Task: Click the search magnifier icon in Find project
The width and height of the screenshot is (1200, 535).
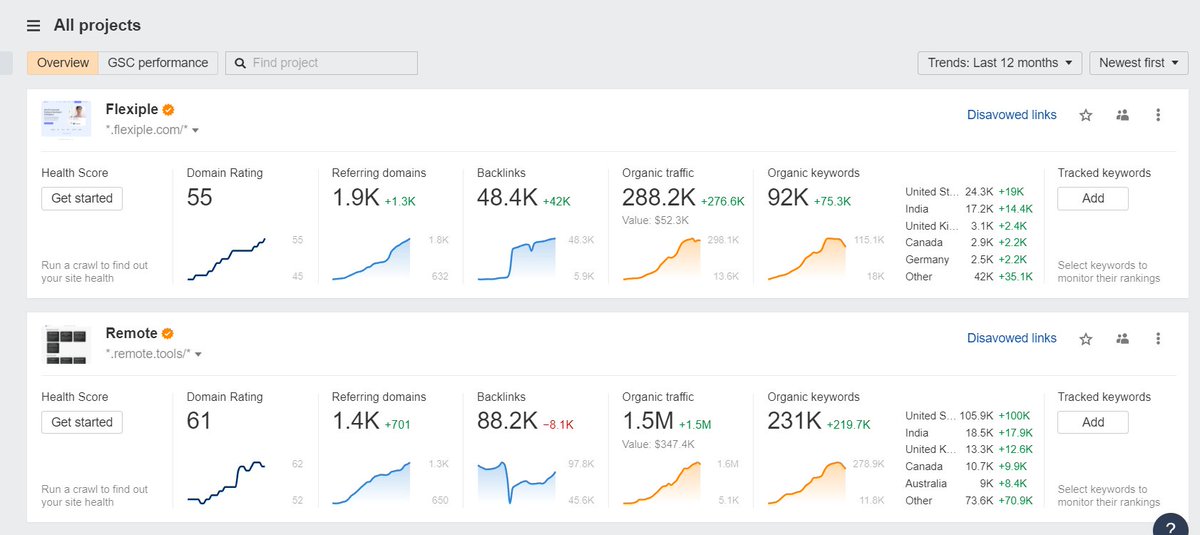Action: [x=240, y=63]
